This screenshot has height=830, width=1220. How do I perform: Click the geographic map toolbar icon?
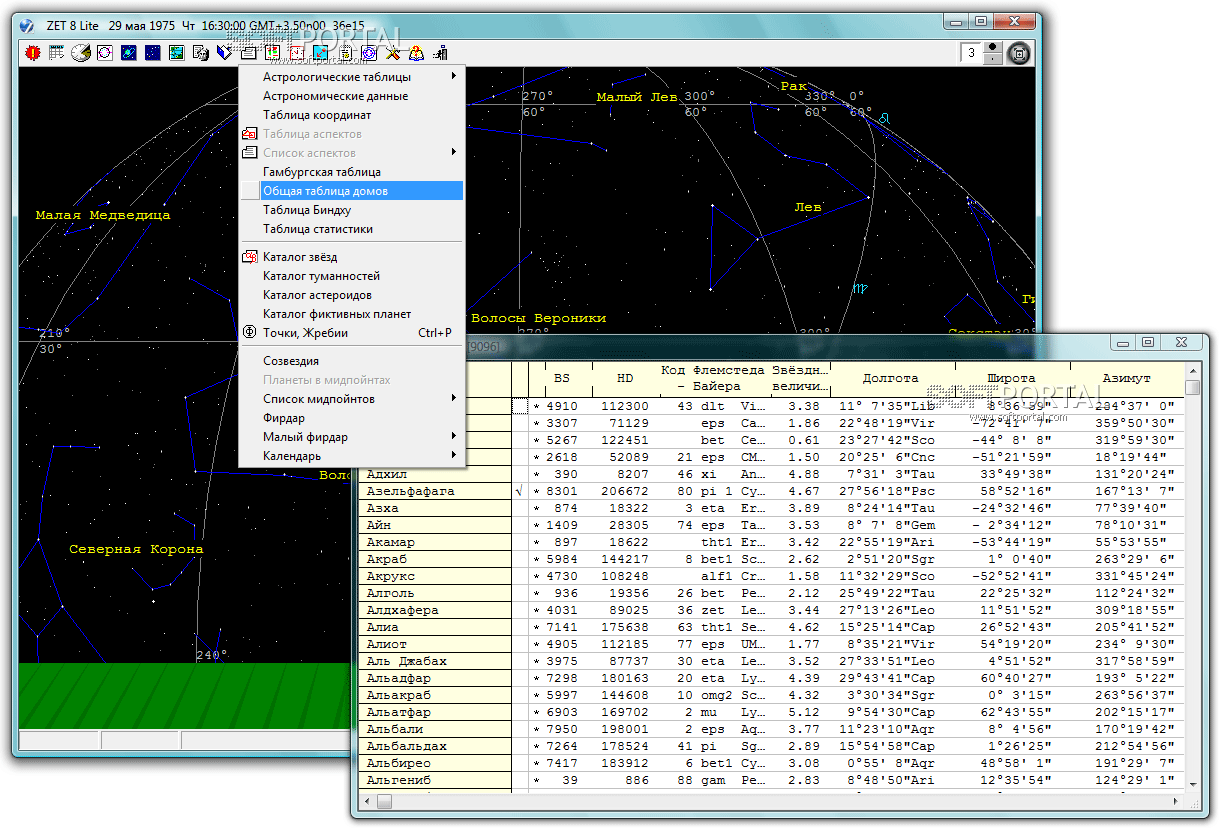coord(176,53)
